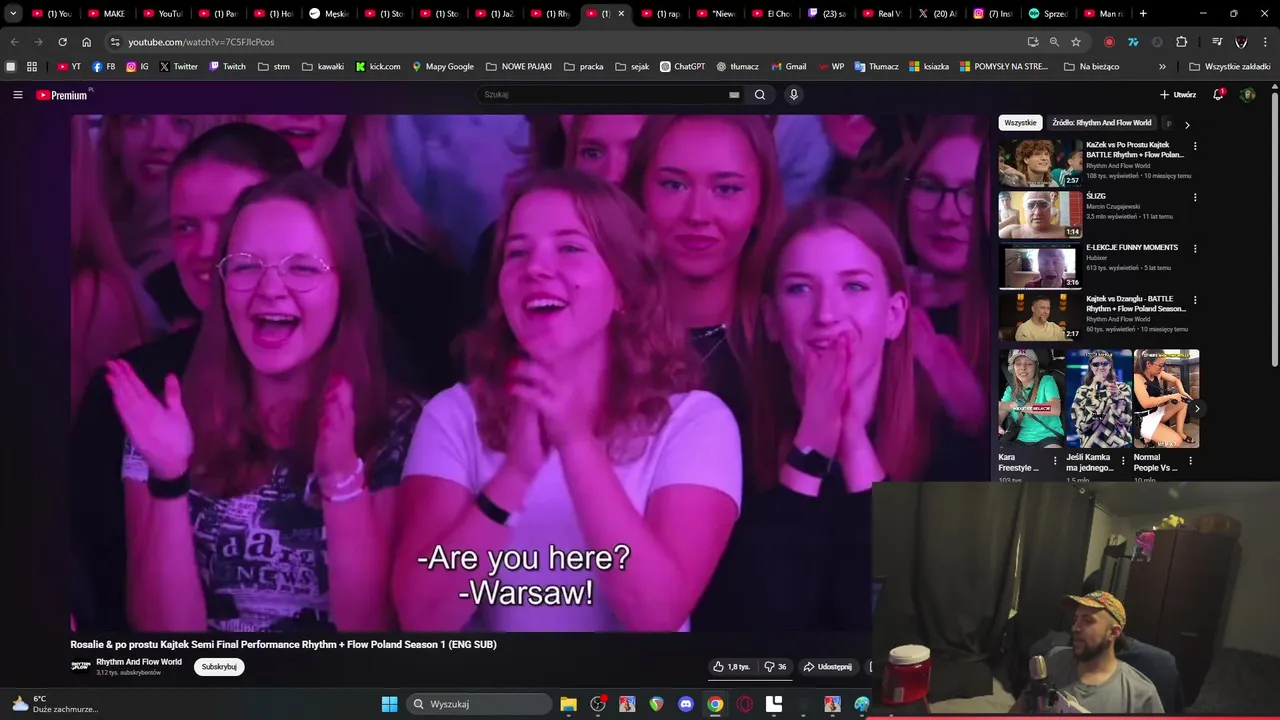Image resolution: width=1280 pixels, height=720 pixels.
Task: Open Opera GX from the taskbar
Action: point(744,704)
